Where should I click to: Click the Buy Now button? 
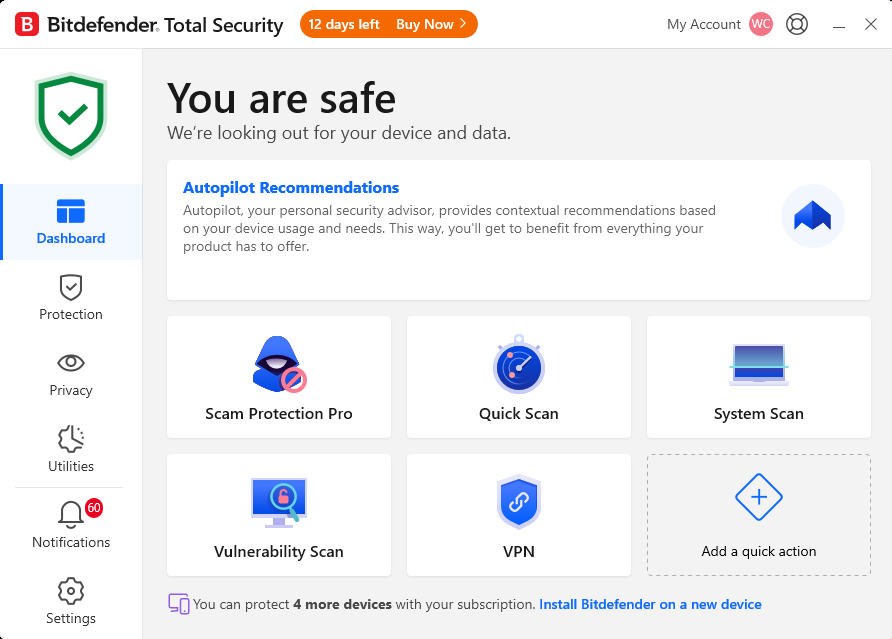click(x=431, y=24)
